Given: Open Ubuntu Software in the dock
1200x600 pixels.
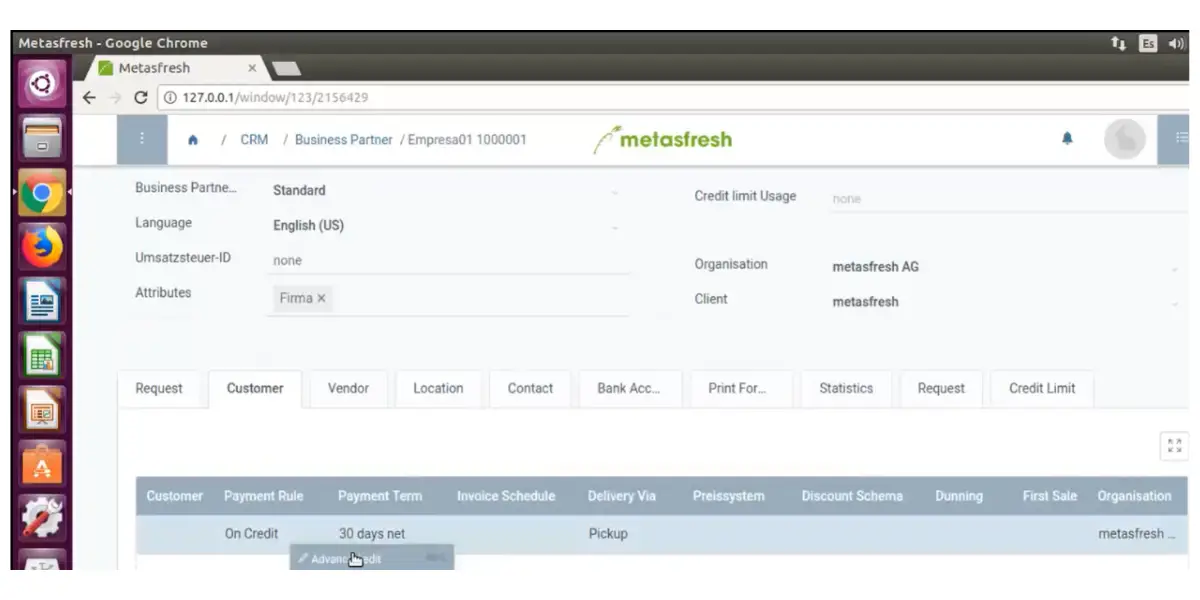Looking at the screenshot, I should 42,463.
